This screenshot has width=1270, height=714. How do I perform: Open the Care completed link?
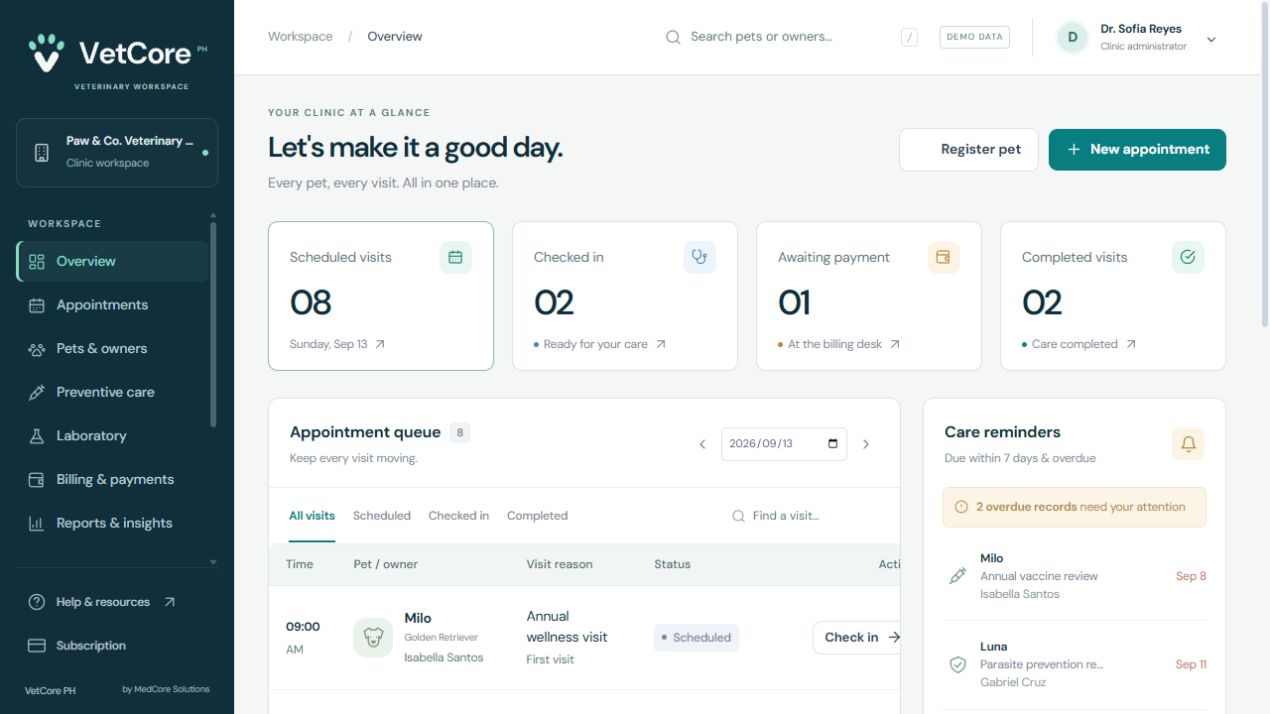[x=1079, y=344]
